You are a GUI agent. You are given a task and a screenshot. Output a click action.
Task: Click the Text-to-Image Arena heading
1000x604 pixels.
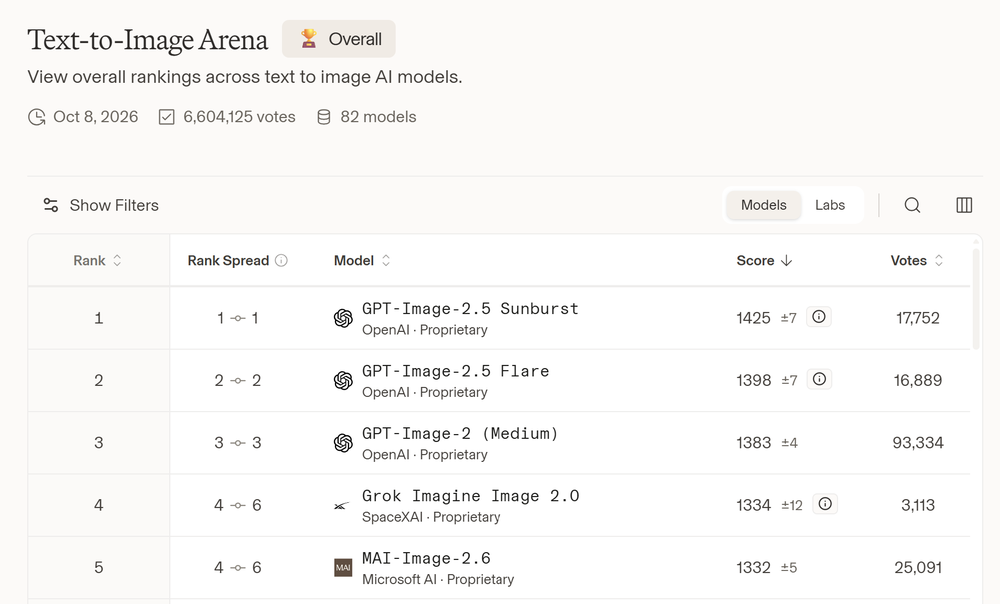(x=148, y=40)
